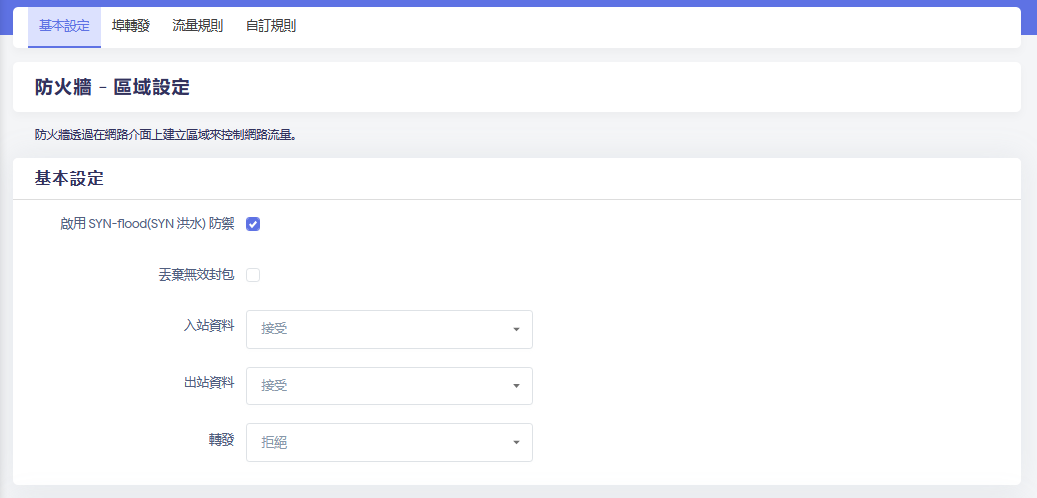Click the 丟棄無效封包 label text
Viewport: 1037px width, 498px height.
tap(196, 275)
